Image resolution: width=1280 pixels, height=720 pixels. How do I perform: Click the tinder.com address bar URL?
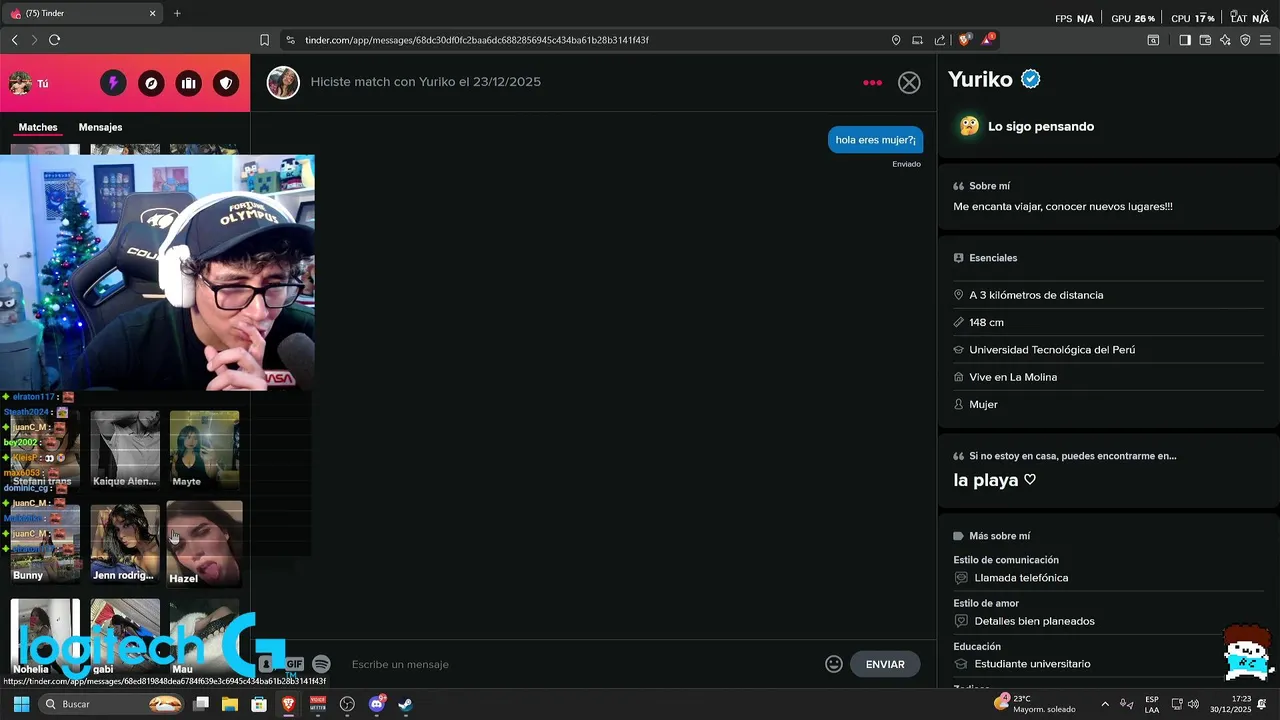coord(477,40)
